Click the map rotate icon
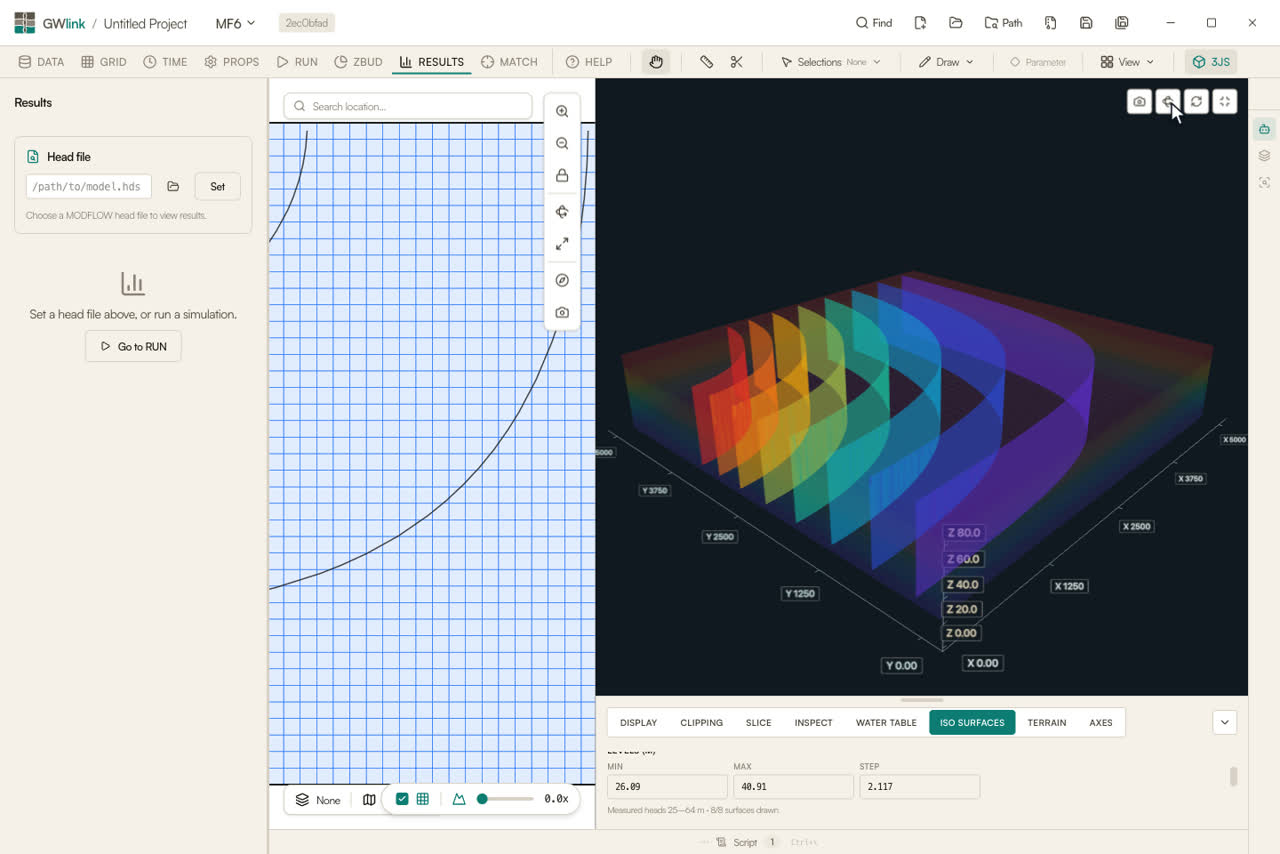Viewport: 1280px width, 854px height. (x=562, y=212)
